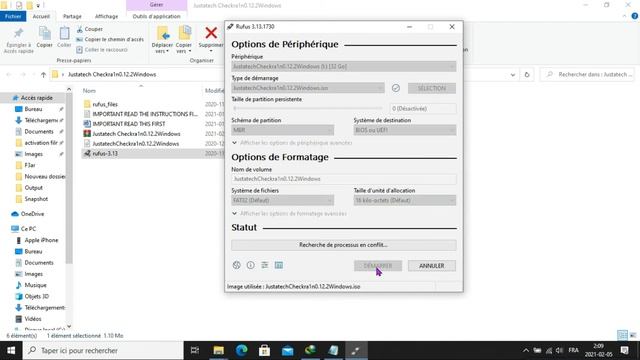Click the Supprimer red X icon
Screen dimensions: 640x360
point(211,33)
